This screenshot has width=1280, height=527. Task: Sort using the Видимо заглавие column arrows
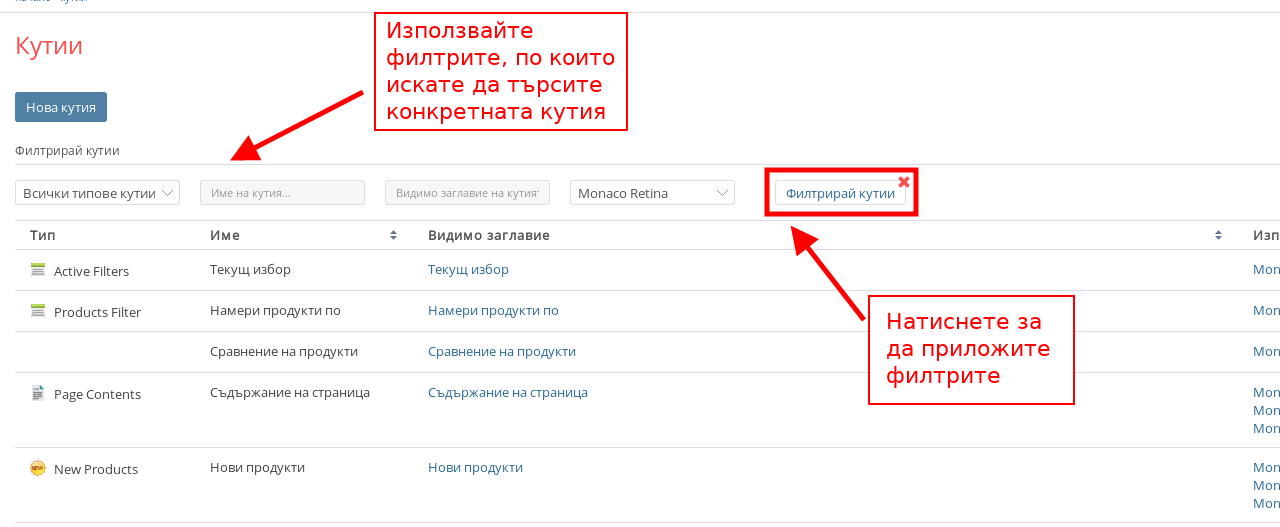click(x=1218, y=235)
